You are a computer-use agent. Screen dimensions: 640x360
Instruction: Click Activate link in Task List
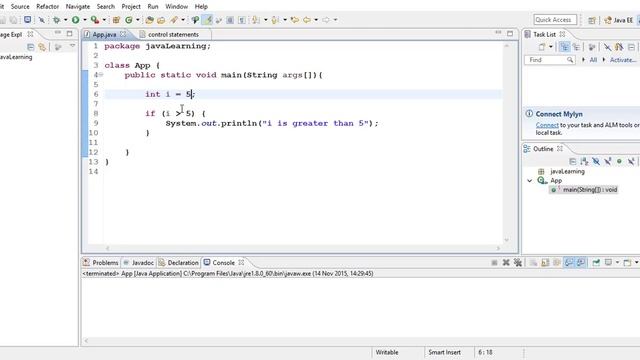pyautogui.click(x=623, y=60)
